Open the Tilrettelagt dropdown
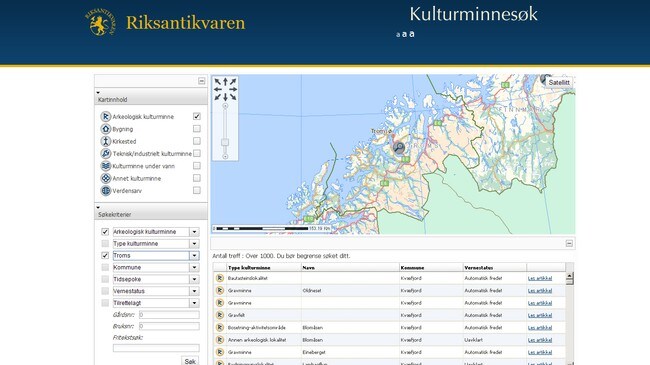 (194, 303)
